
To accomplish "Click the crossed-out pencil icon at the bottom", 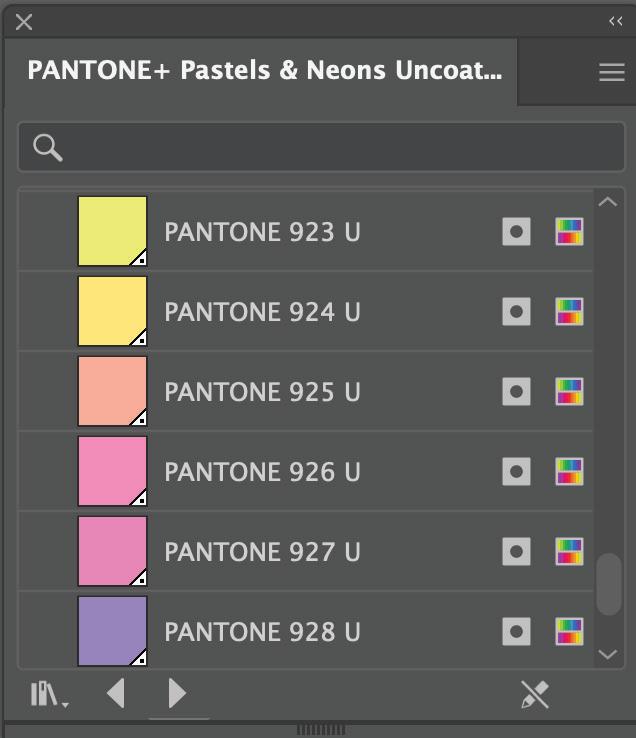I will pos(535,694).
